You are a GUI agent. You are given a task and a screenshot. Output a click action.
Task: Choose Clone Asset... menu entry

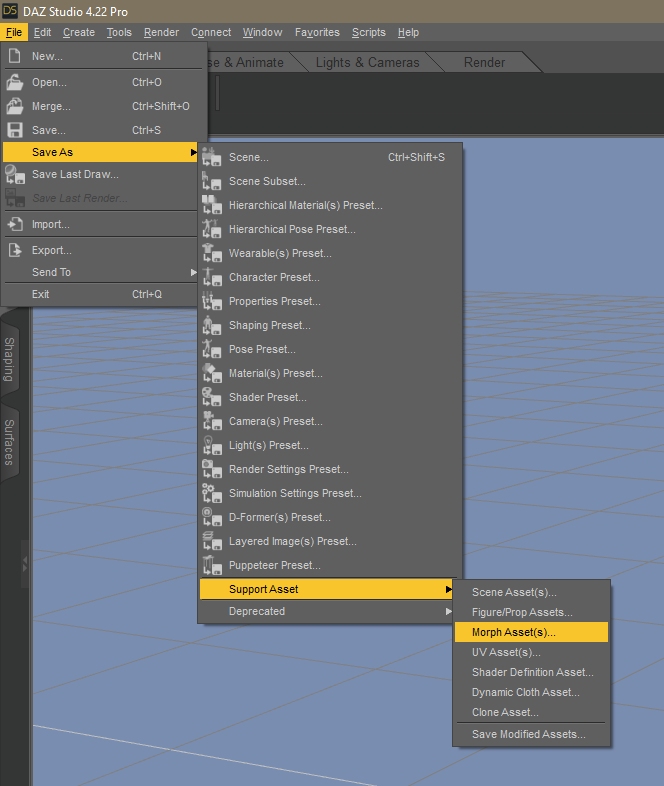pyautogui.click(x=531, y=712)
